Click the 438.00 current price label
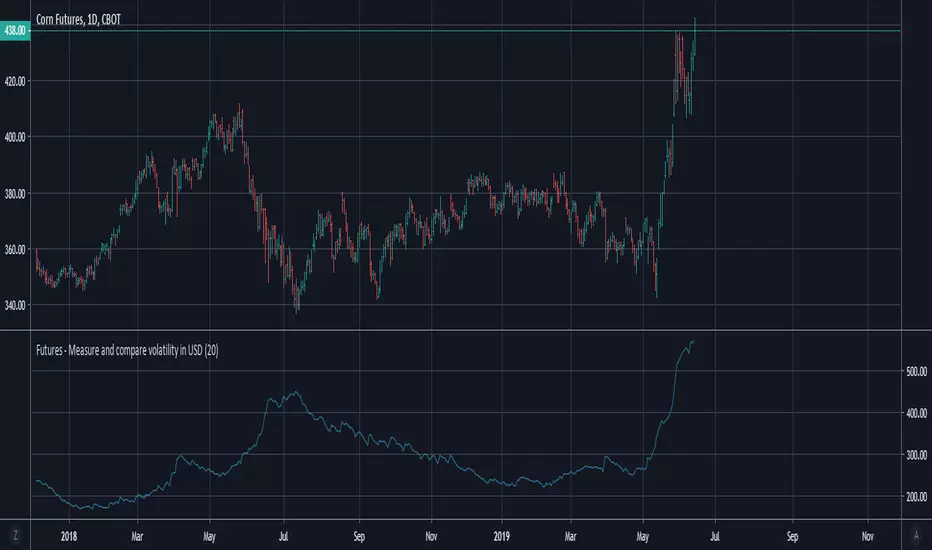The height and width of the screenshot is (550, 932). (15, 30)
